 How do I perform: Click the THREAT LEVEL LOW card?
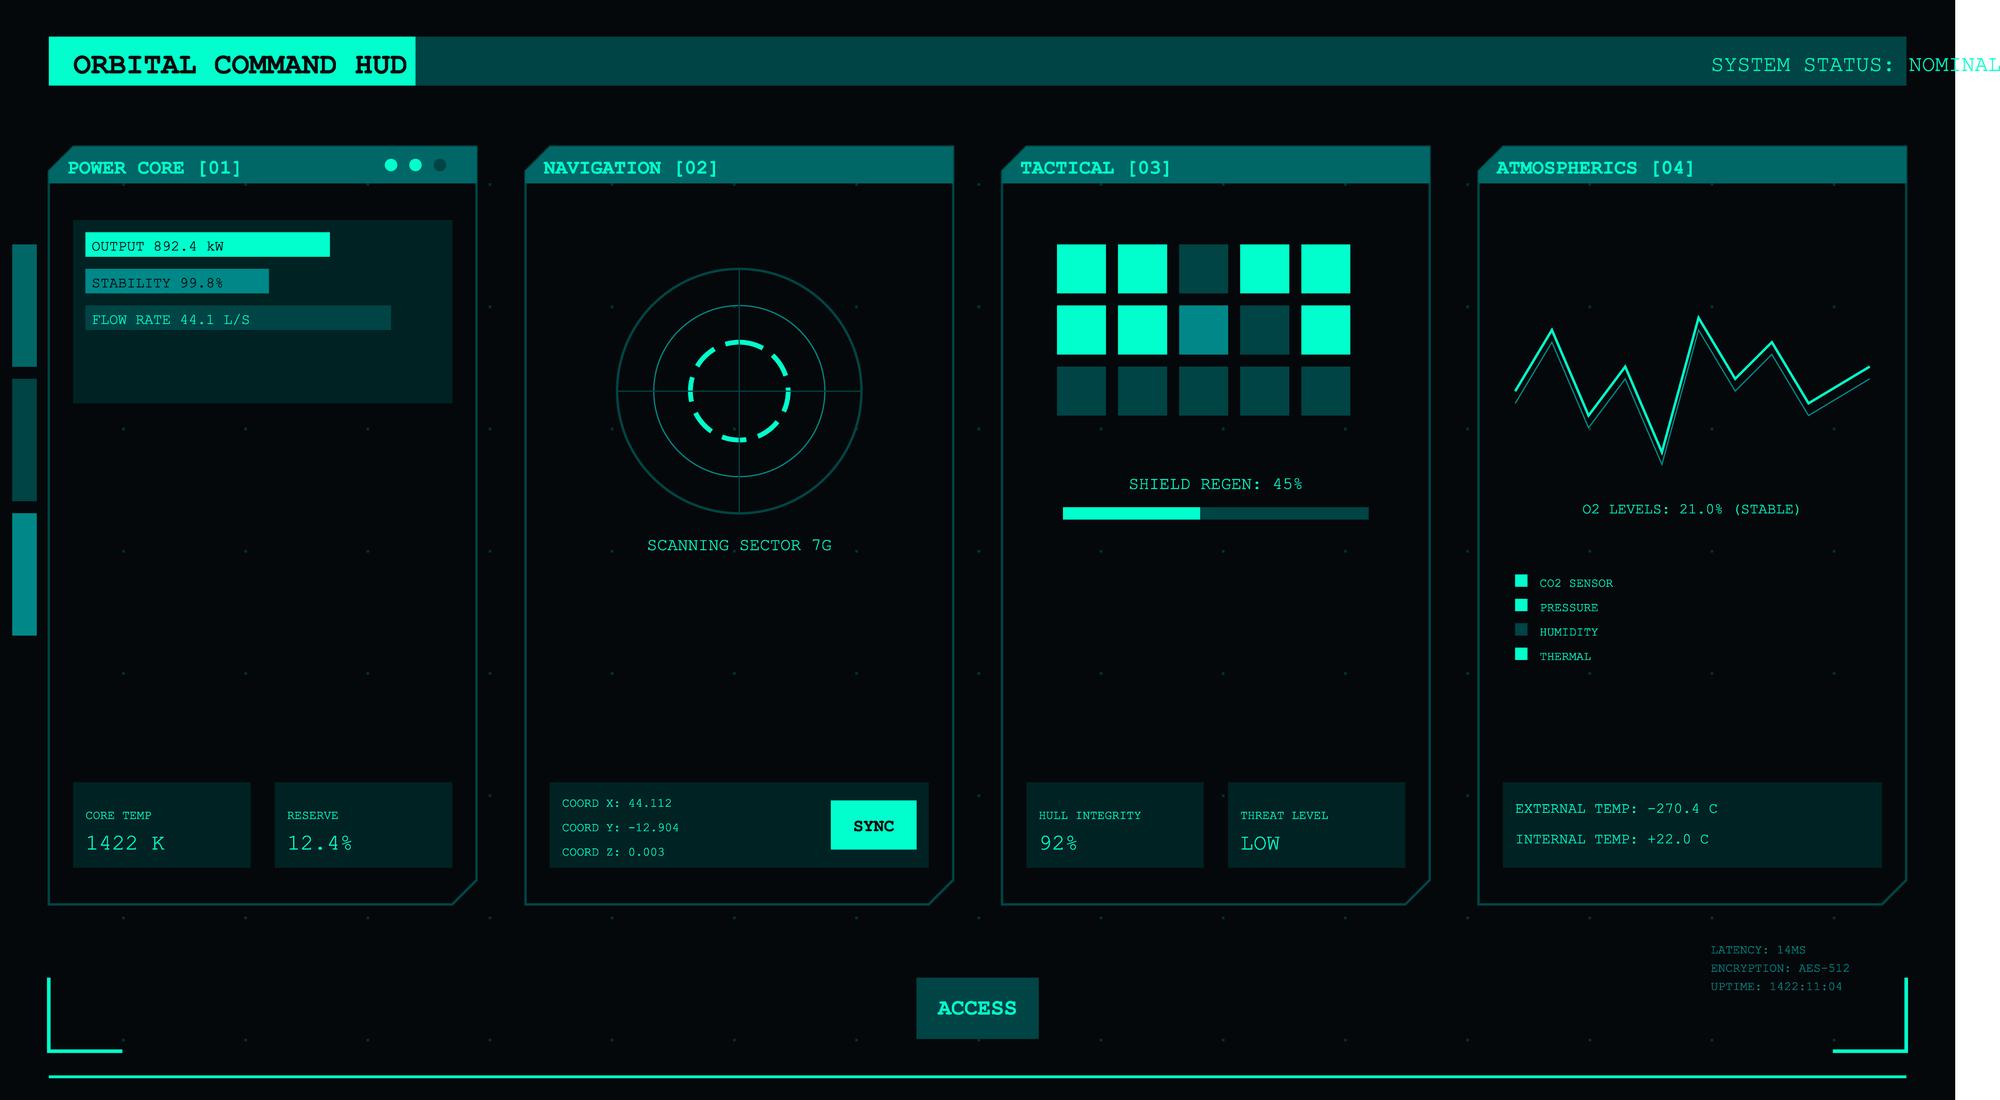click(x=1316, y=825)
